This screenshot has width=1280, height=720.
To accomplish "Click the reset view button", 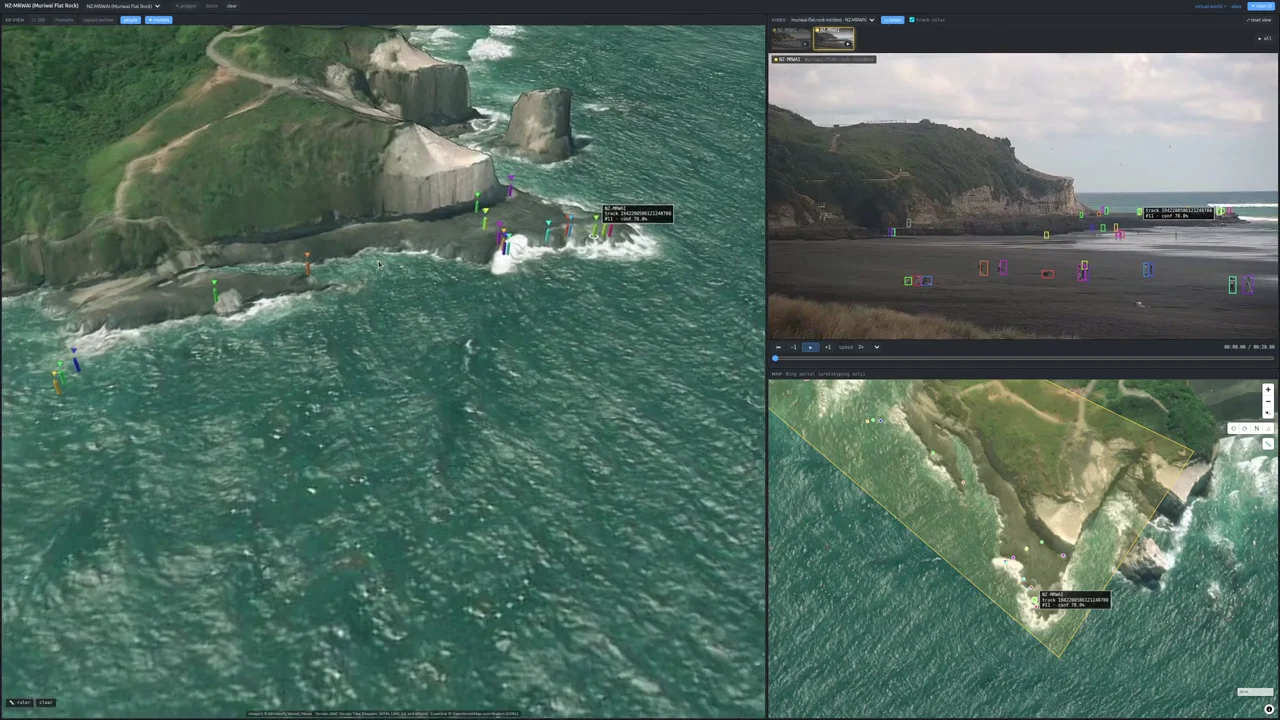I will click(x=1260, y=20).
